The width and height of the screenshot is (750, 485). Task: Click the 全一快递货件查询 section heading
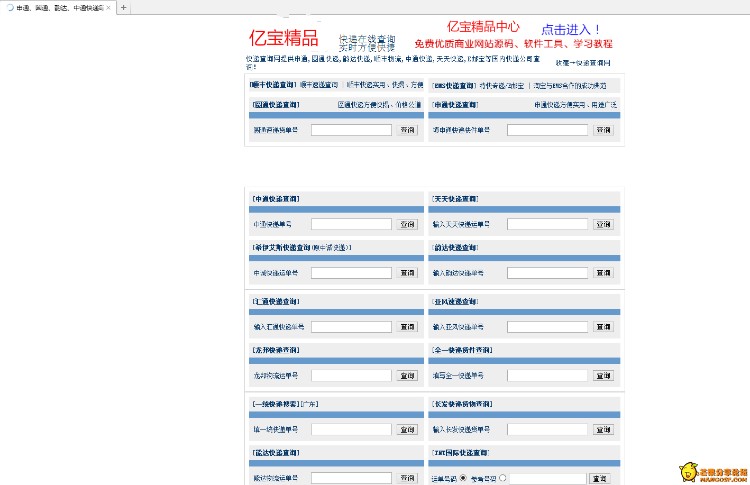pyautogui.click(x=462, y=350)
